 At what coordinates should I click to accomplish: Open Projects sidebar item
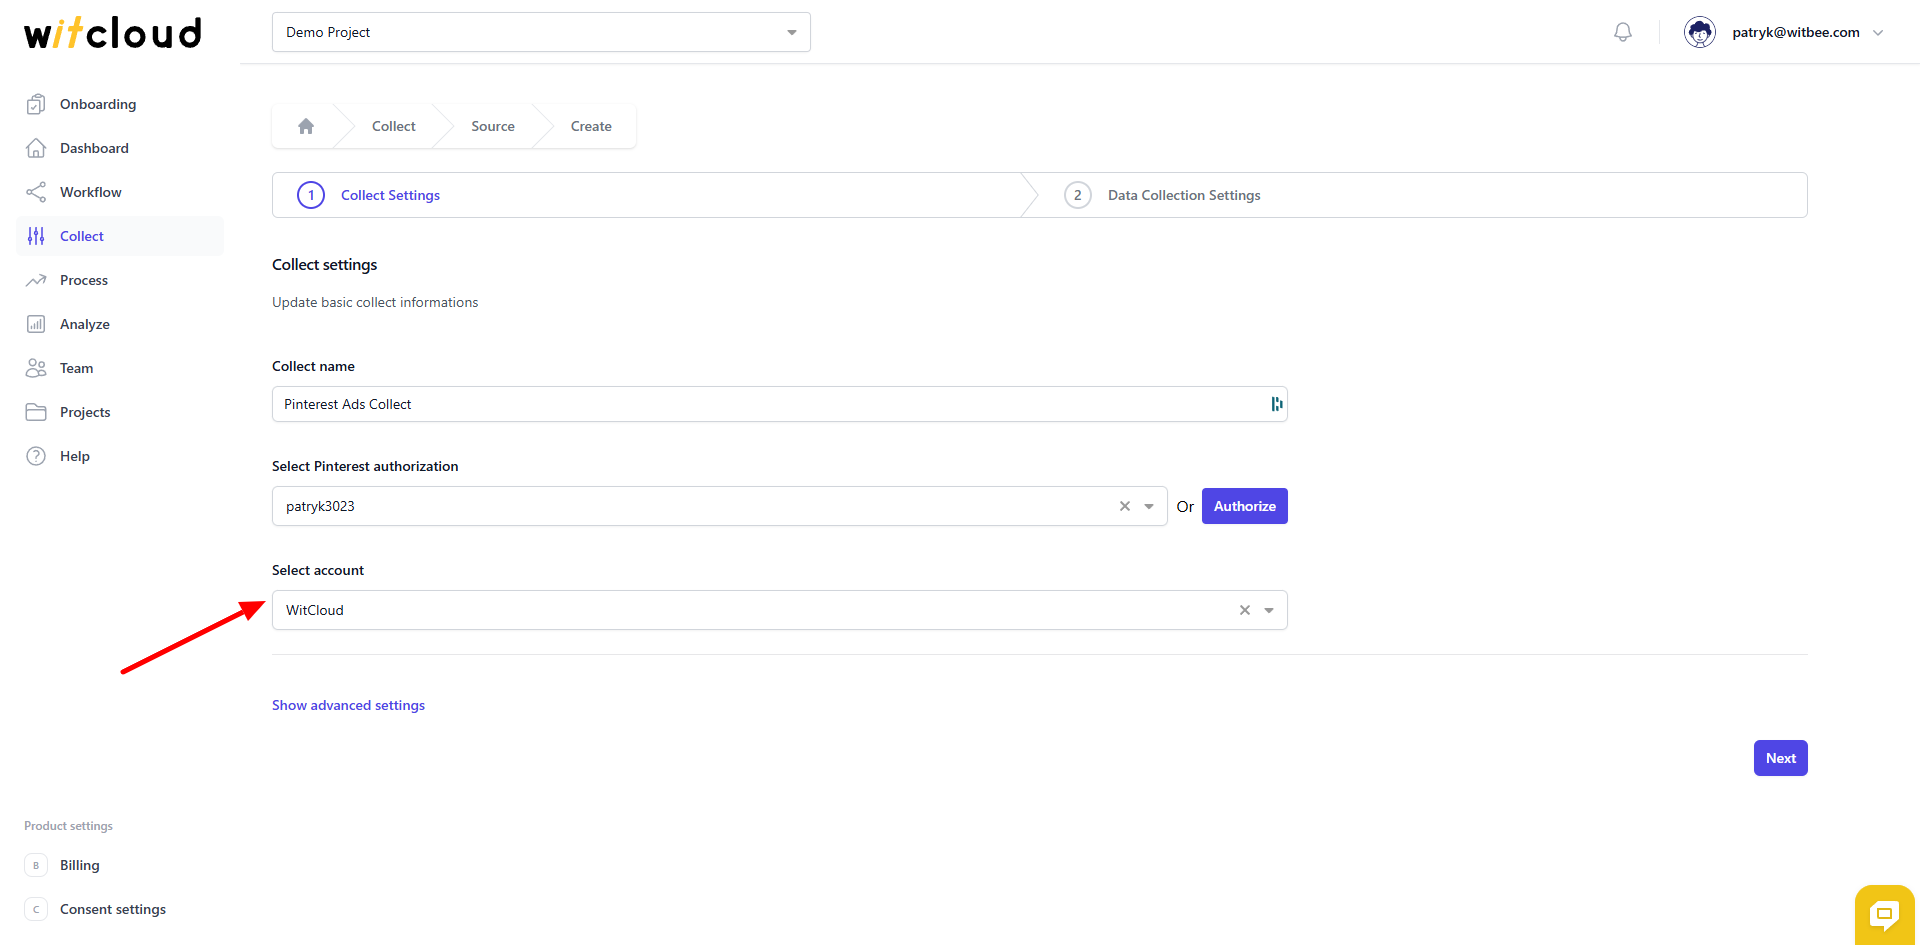click(x=120, y=412)
